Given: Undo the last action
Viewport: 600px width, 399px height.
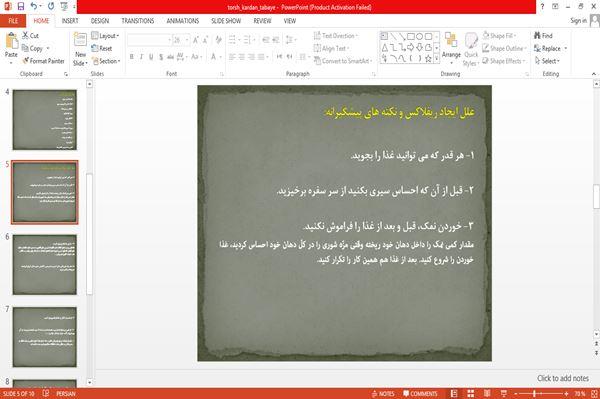Looking at the screenshot, I should [34, 6].
